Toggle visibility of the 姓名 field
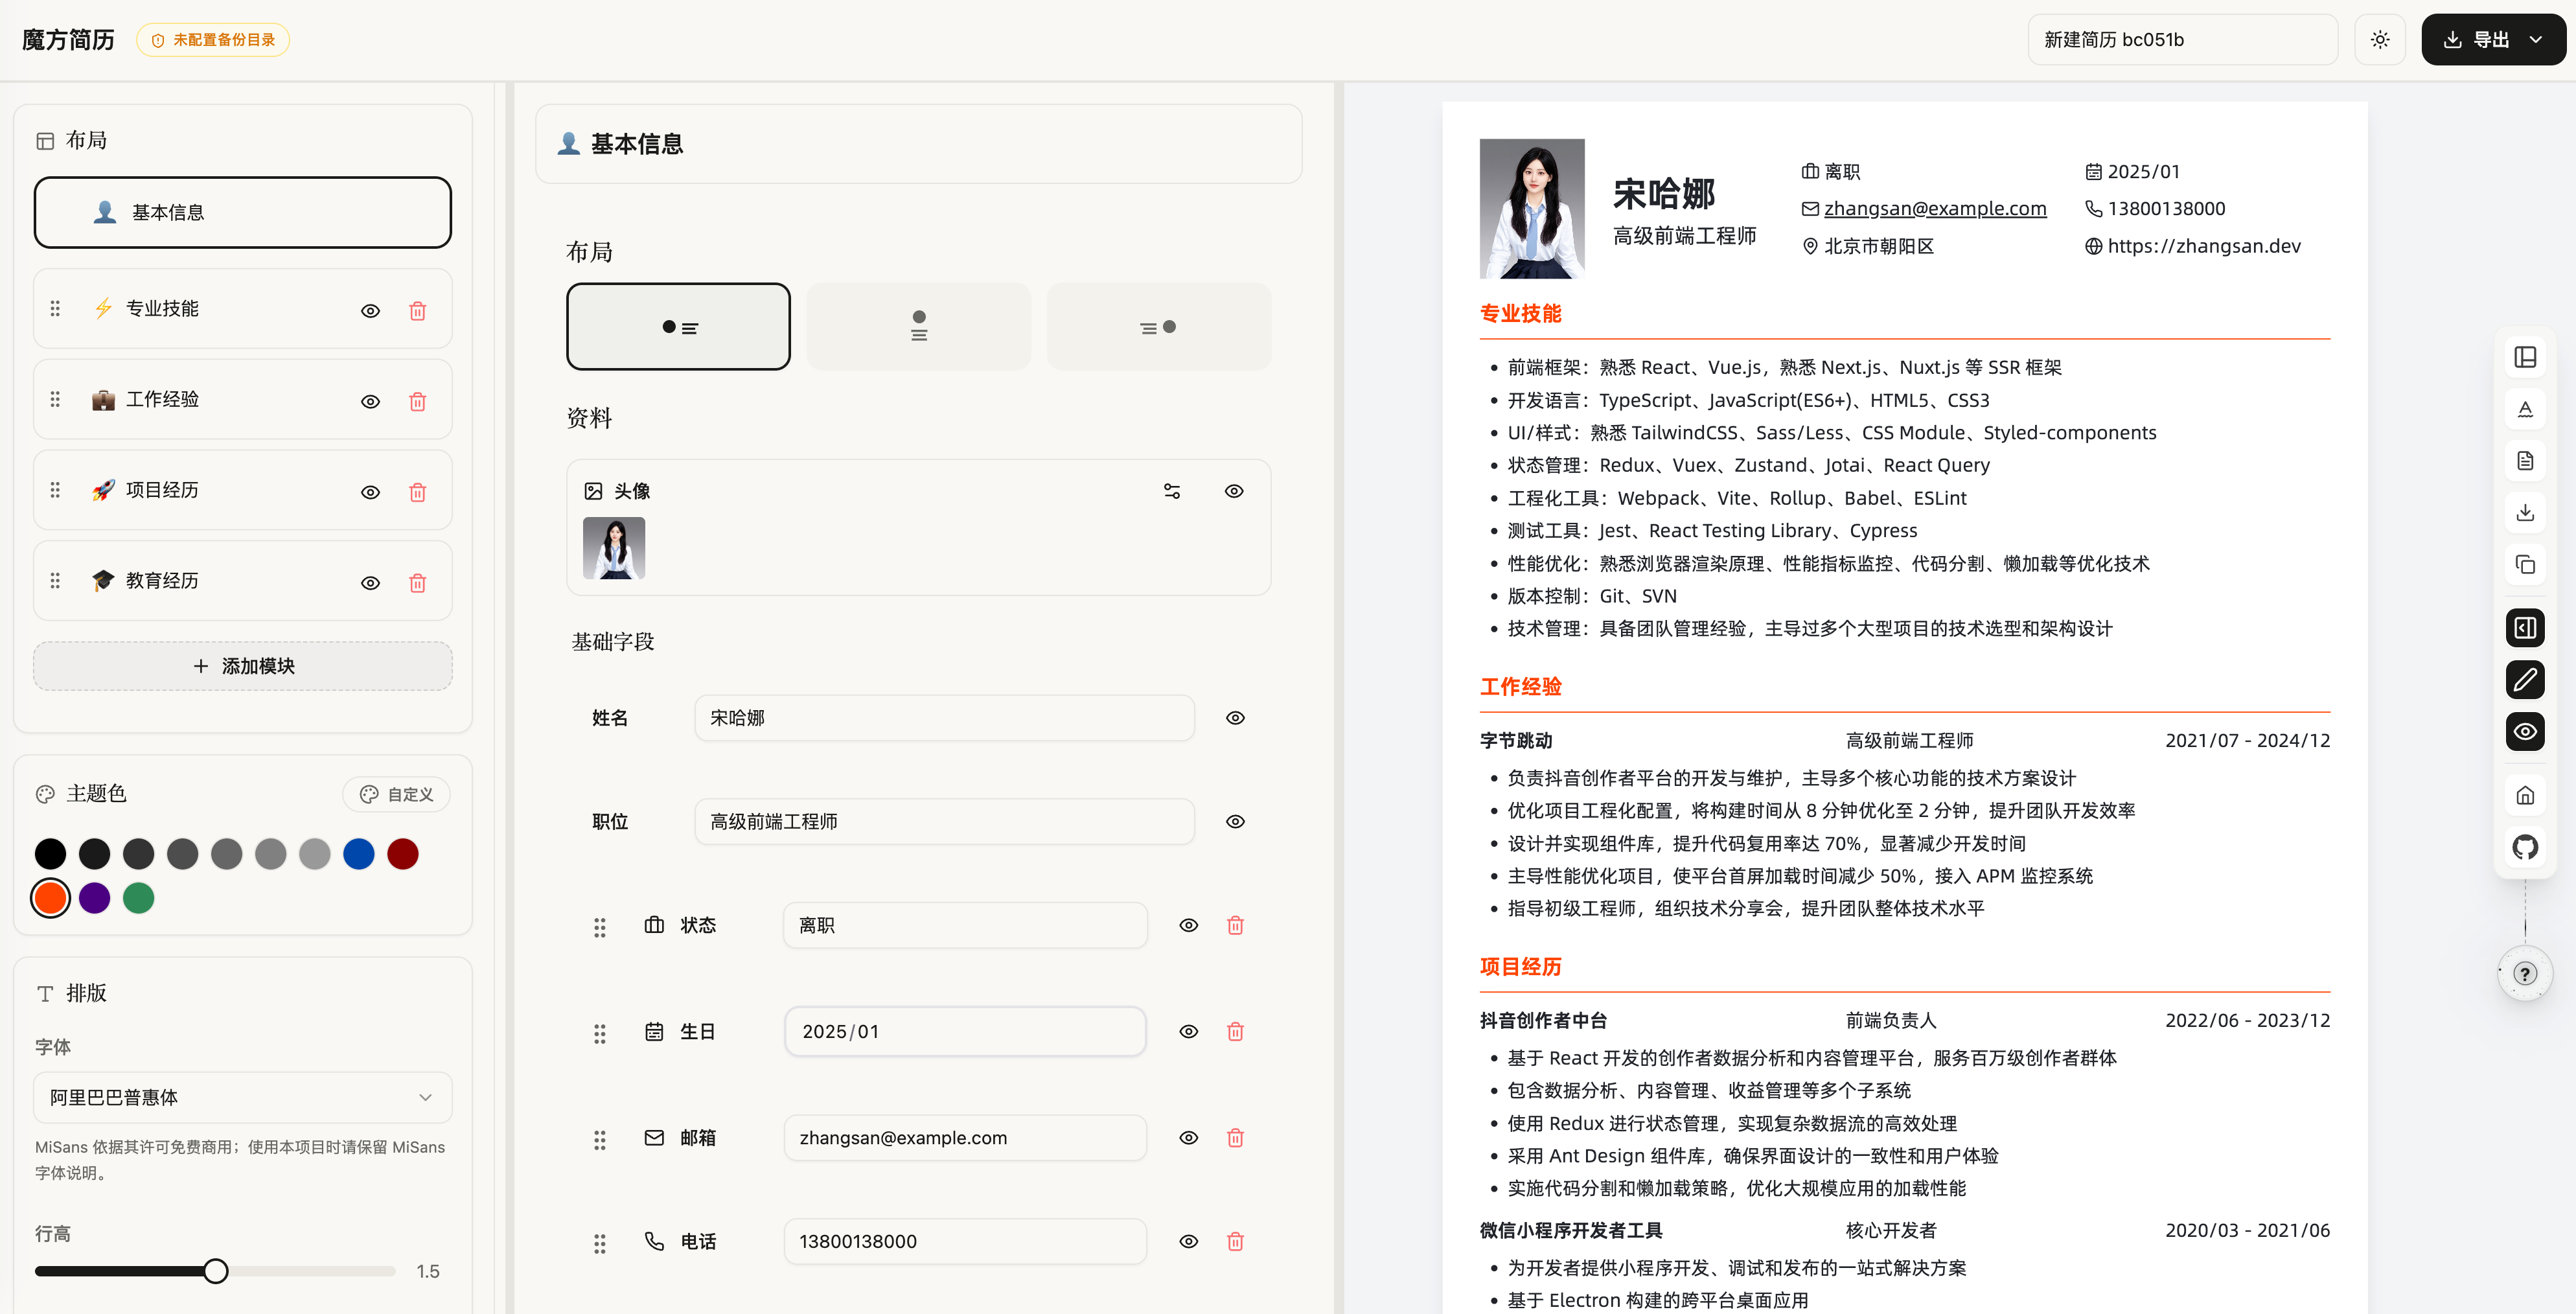Viewport: 2576px width, 1314px height. pyautogui.click(x=1234, y=717)
